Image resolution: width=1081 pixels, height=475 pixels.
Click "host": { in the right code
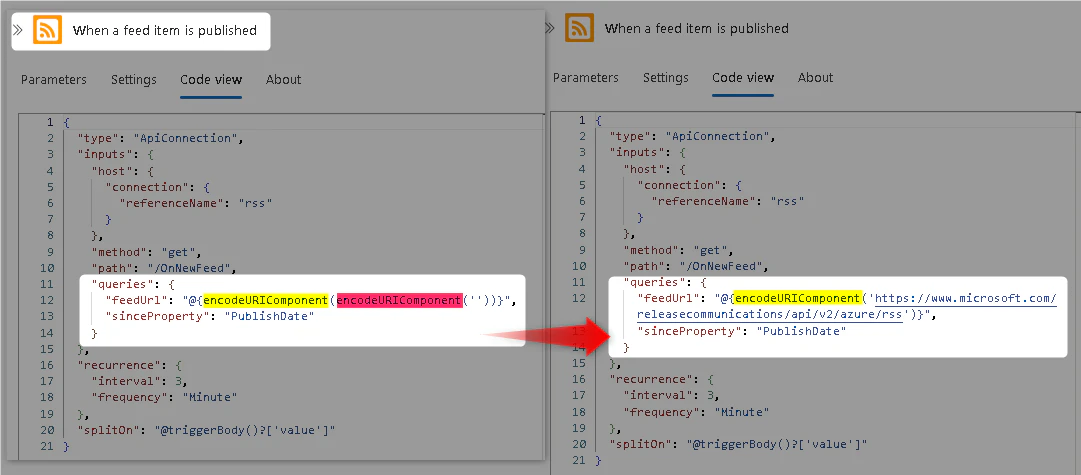tap(654, 169)
